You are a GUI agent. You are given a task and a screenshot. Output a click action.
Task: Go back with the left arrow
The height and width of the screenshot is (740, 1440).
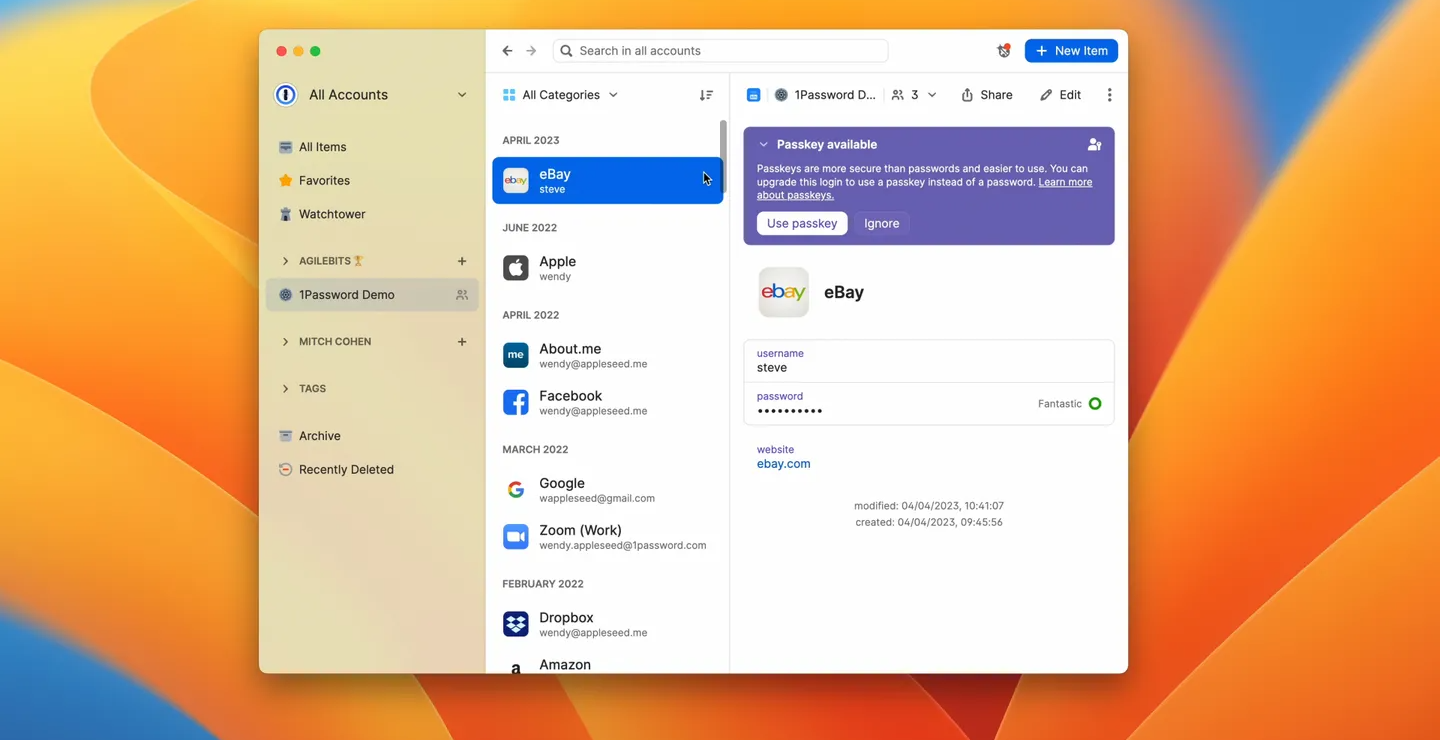[507, 51]
